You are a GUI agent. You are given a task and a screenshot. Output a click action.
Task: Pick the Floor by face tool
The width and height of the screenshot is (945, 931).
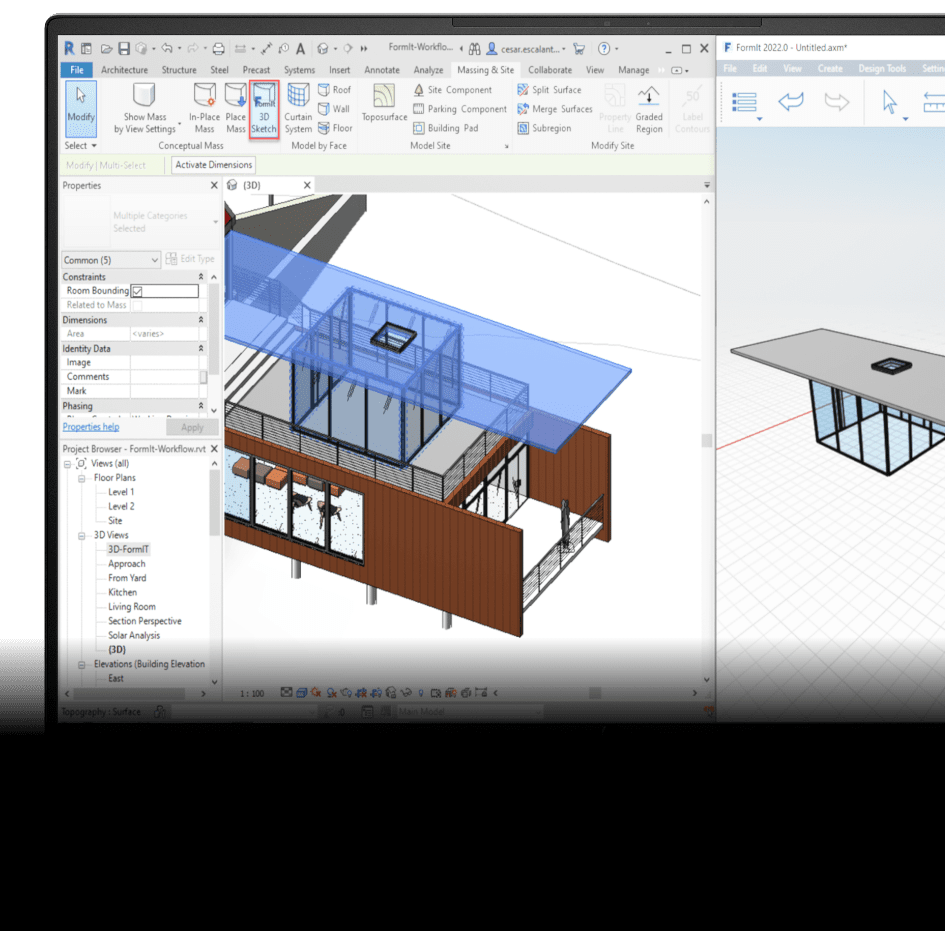[x=335, y=128]
